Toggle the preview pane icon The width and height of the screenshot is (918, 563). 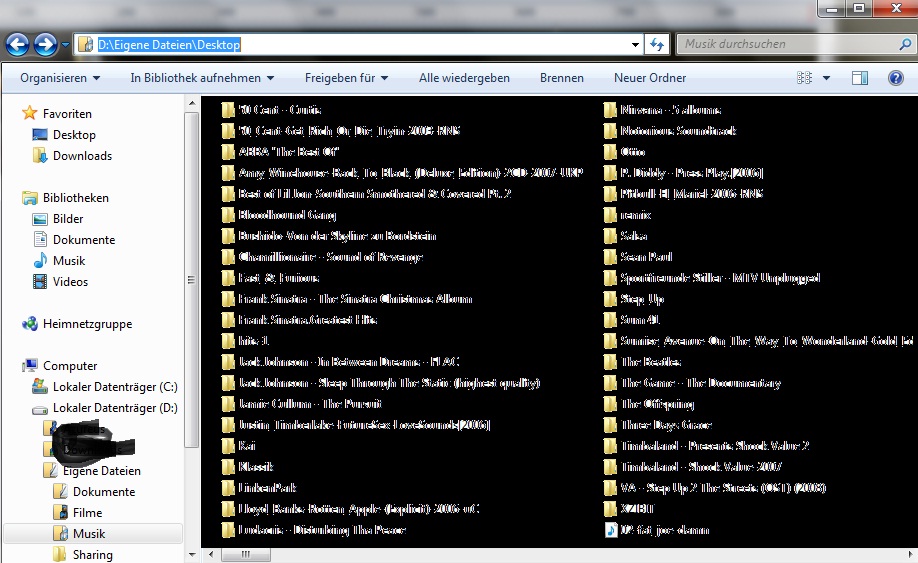click(859, 78)
